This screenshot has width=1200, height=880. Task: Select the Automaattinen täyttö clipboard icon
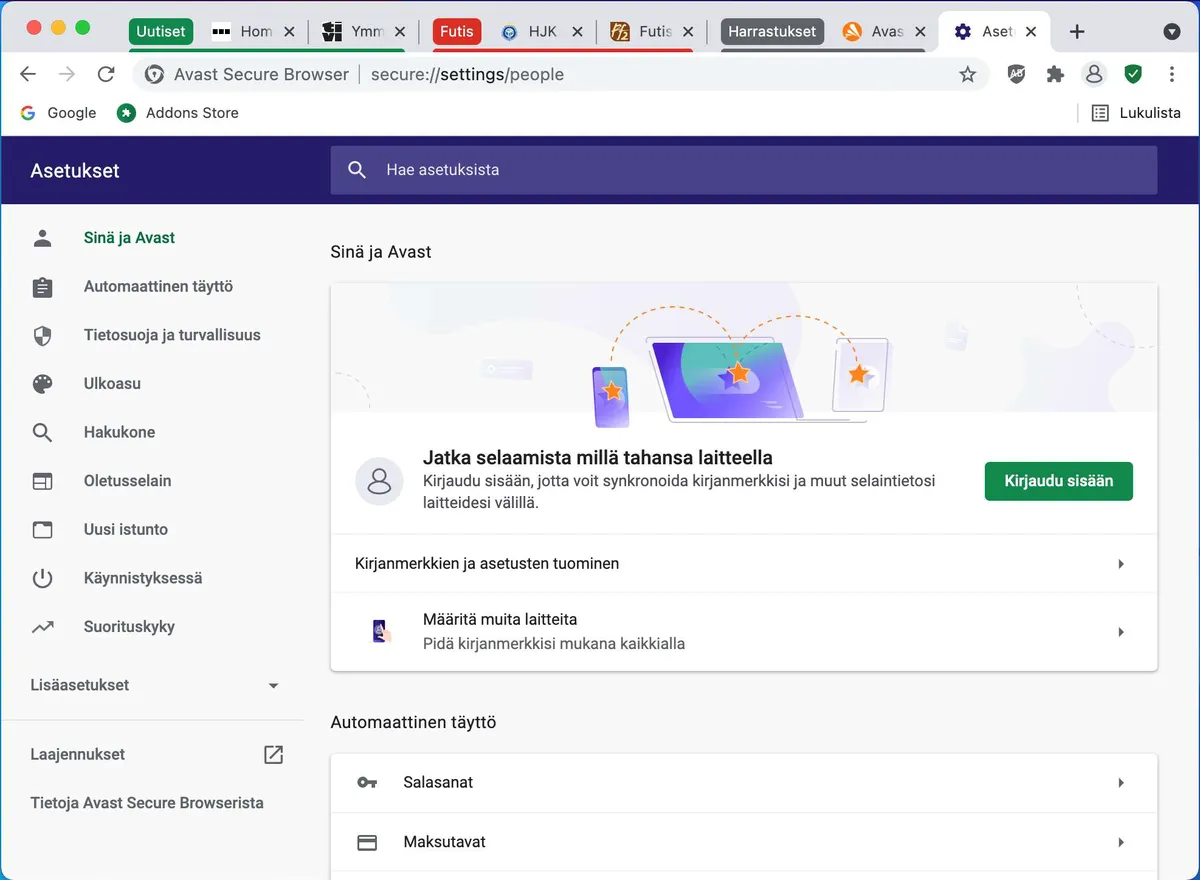(x=42, y=287)
